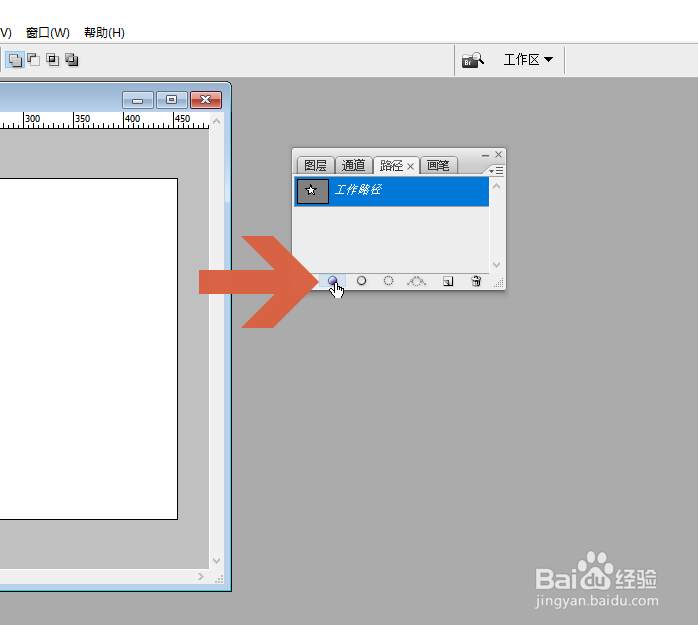Image resolution: width=698 pixels, height=625 pixels.
Task: Maximize the document window
Action: point(171,100)
